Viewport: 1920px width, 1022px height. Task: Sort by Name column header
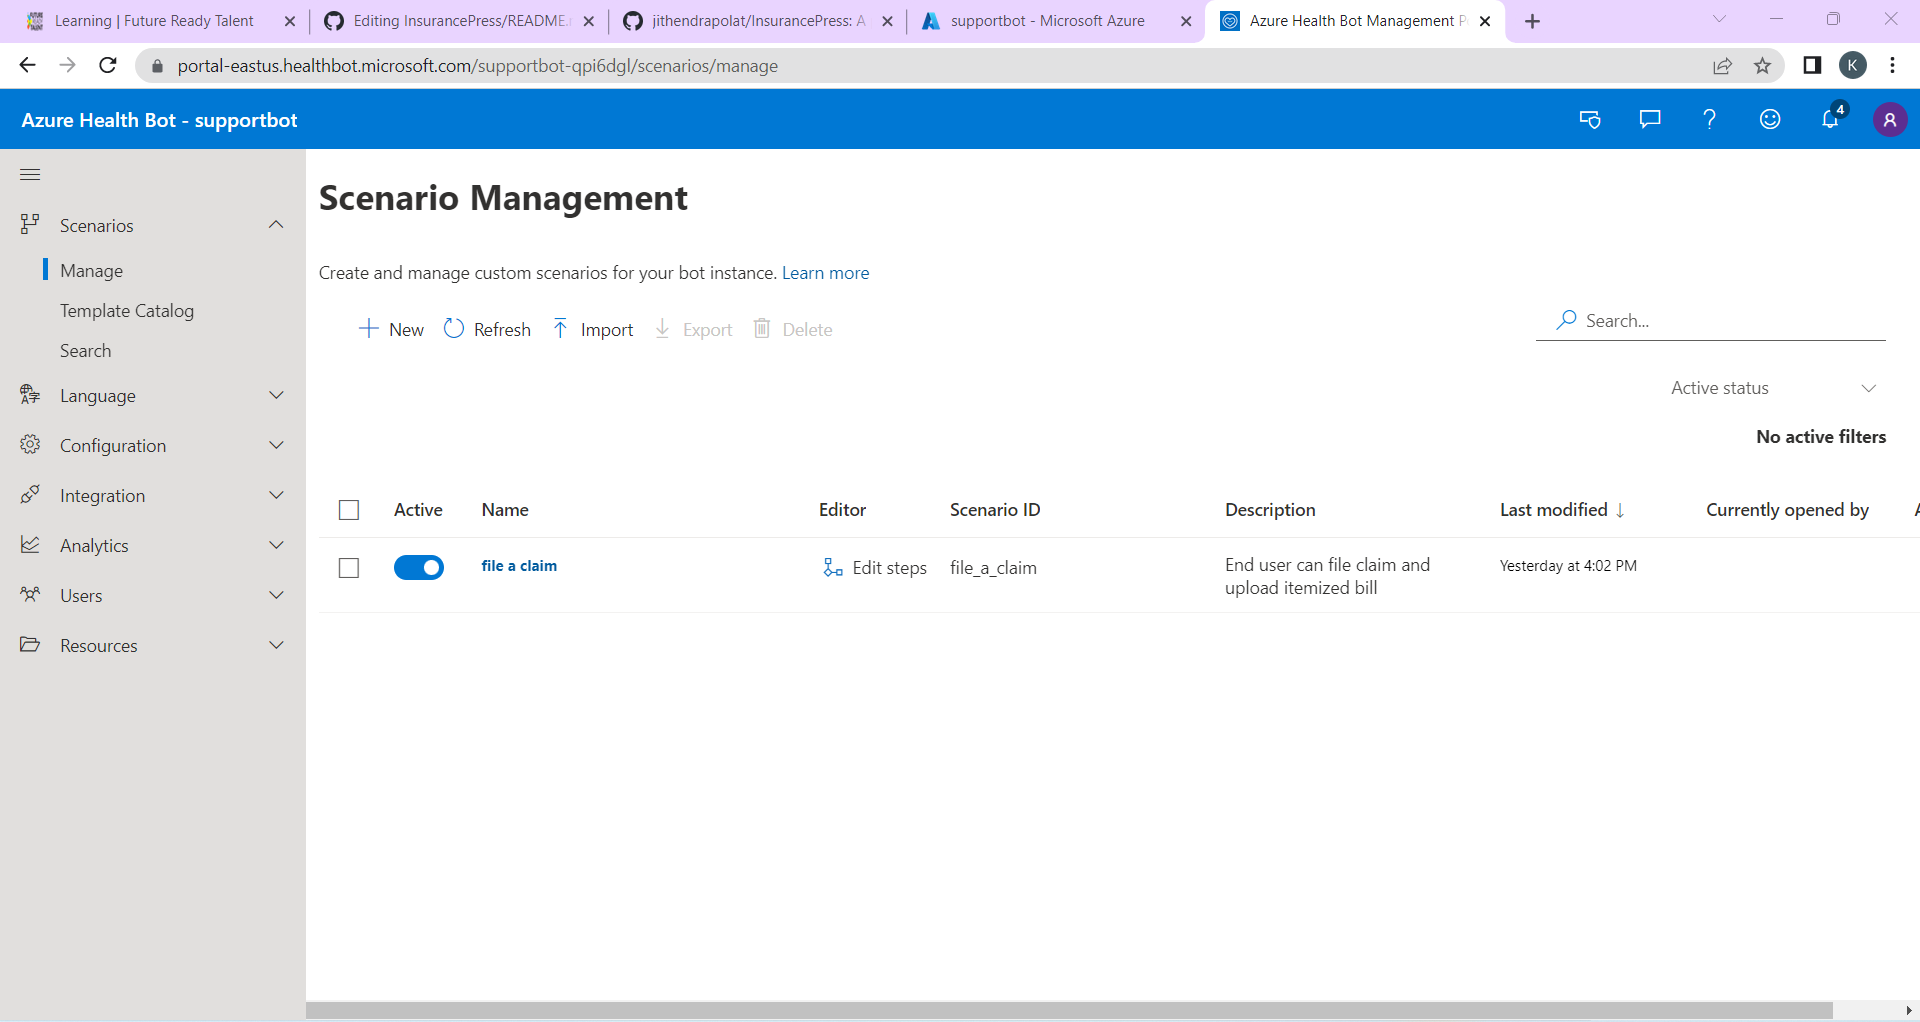[x=505, y=510]
